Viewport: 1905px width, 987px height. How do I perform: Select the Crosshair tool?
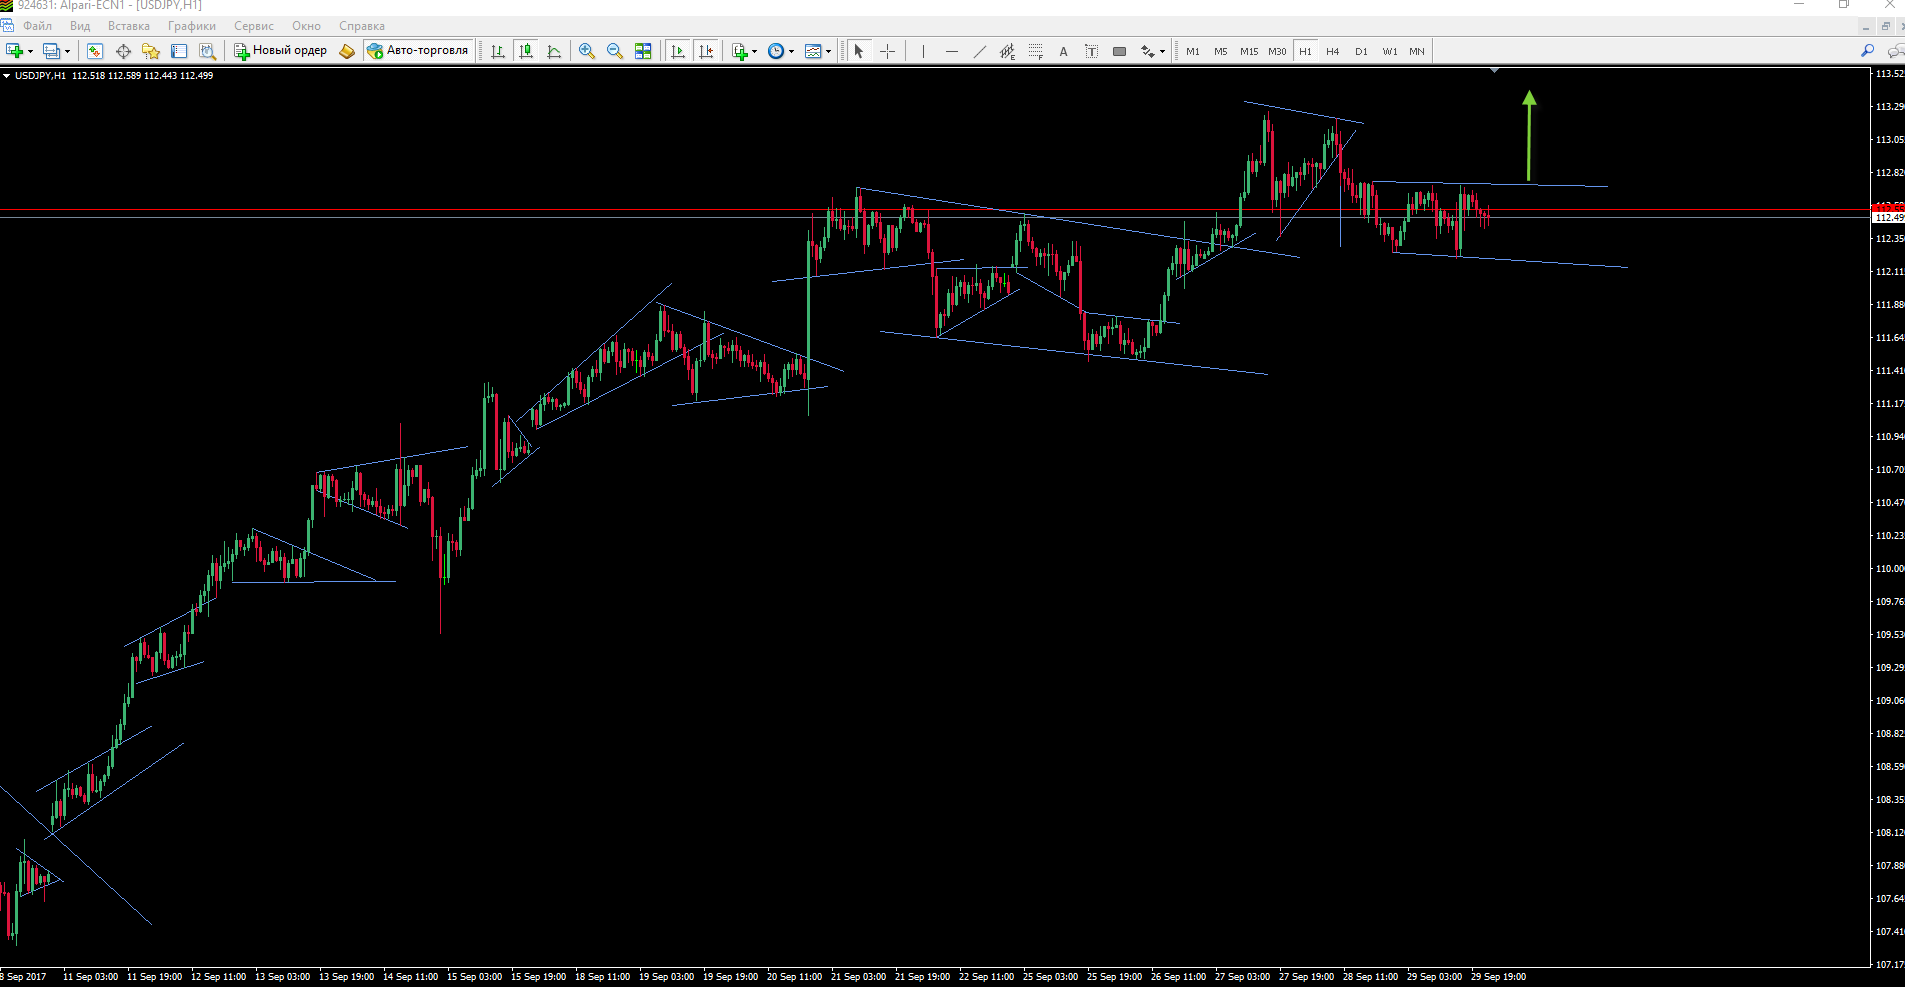887,51
